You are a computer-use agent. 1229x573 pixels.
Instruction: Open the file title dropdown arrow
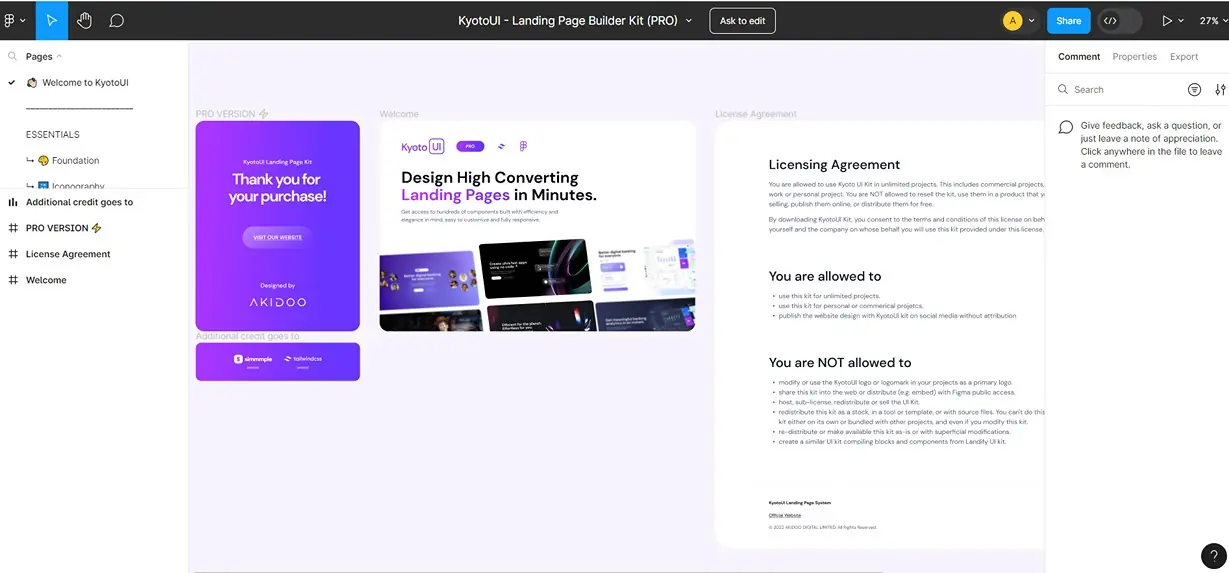(689, 20)
